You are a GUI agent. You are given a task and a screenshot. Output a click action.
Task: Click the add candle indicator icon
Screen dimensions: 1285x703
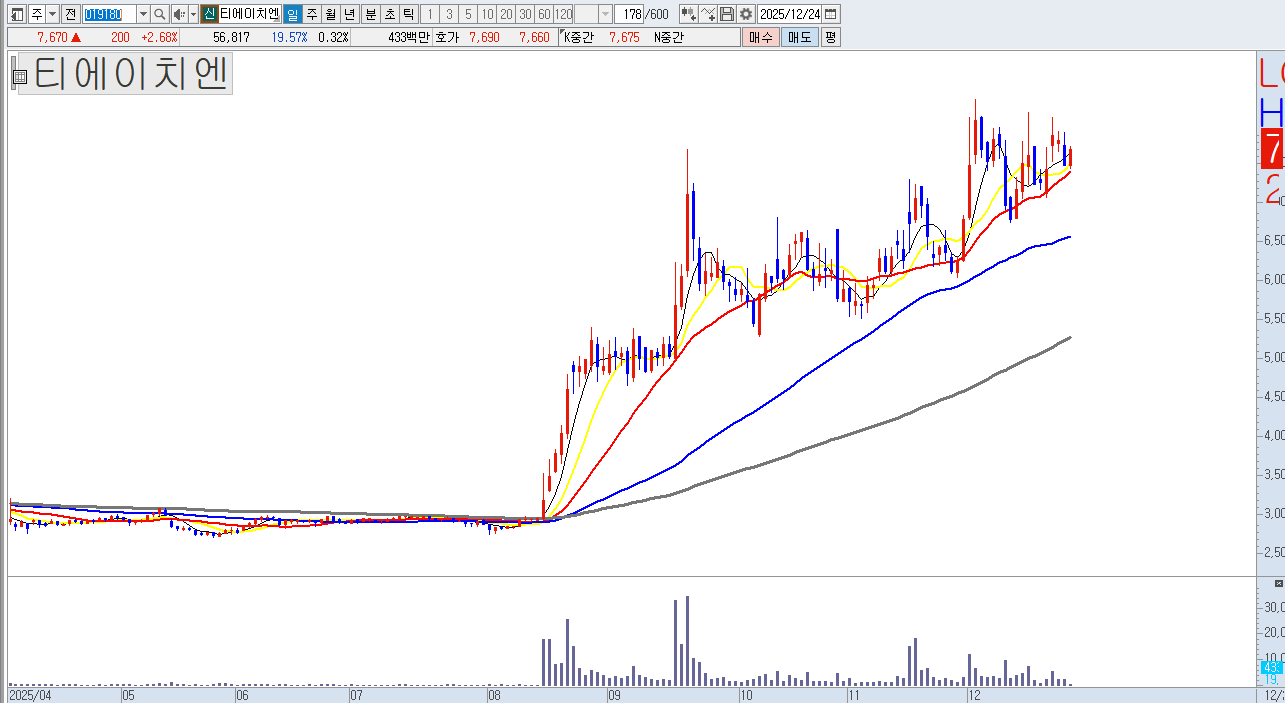(x=688, y=14)
